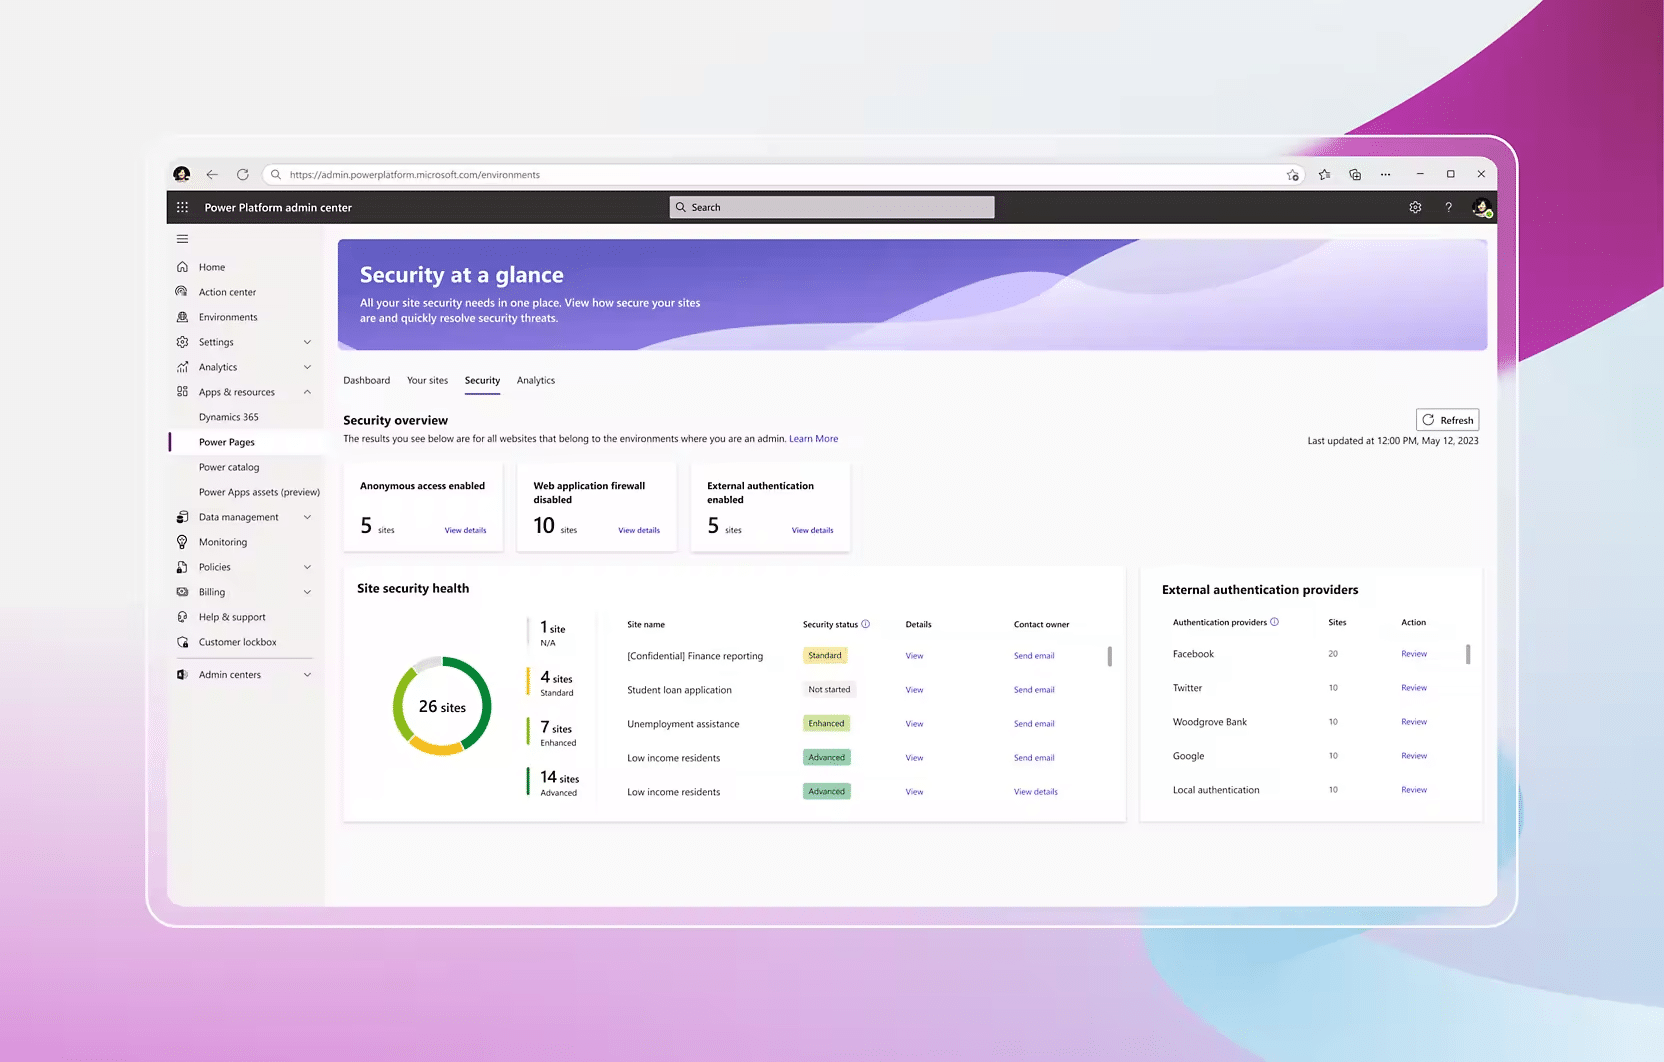Click the Refresh button
Viewport: 1664px width, 1062px height.
pyautogui.click(x=1447, y=419)
